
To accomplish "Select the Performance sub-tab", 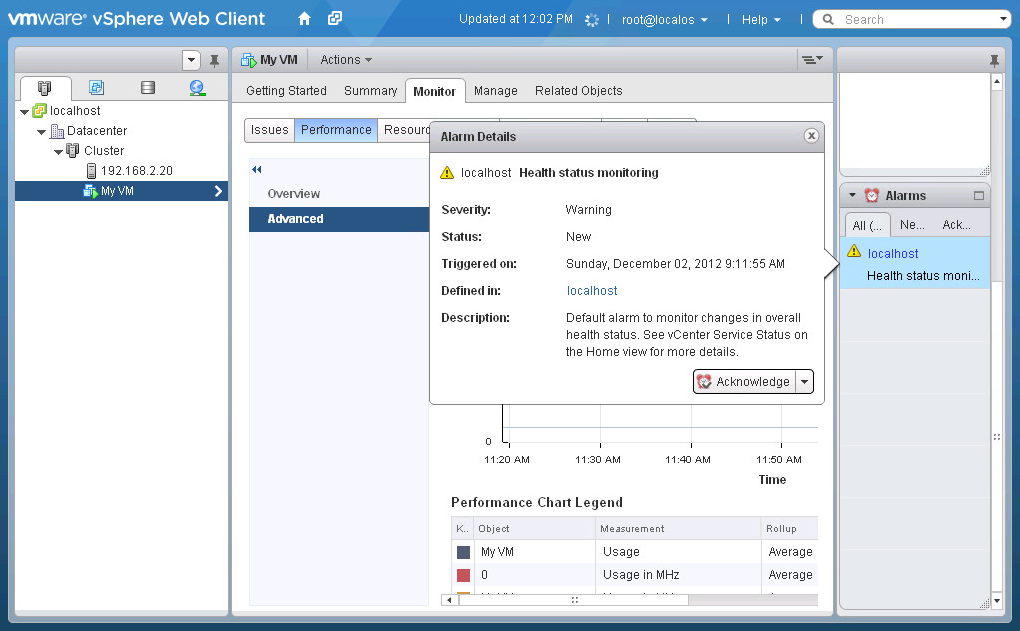I will [x=336, y=130].
